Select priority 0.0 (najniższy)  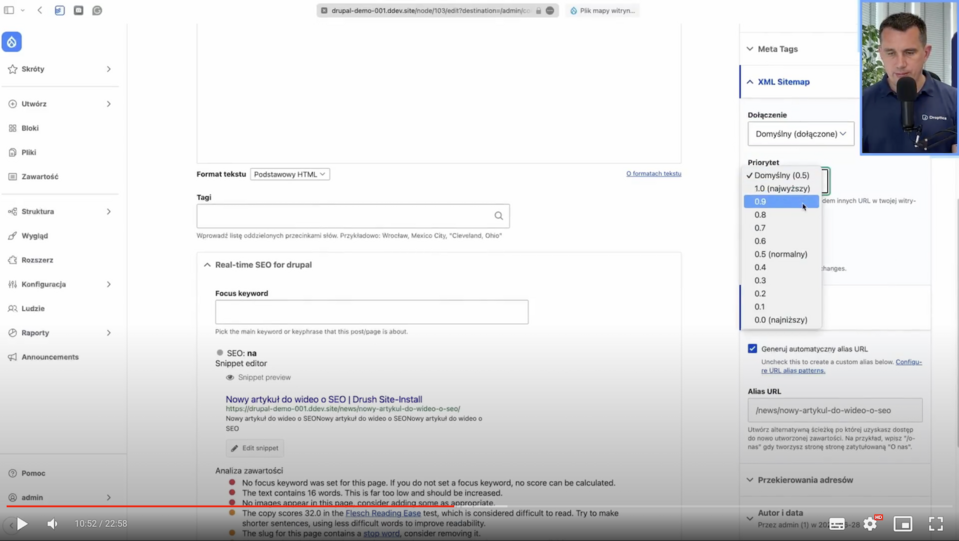pos(782,320)
